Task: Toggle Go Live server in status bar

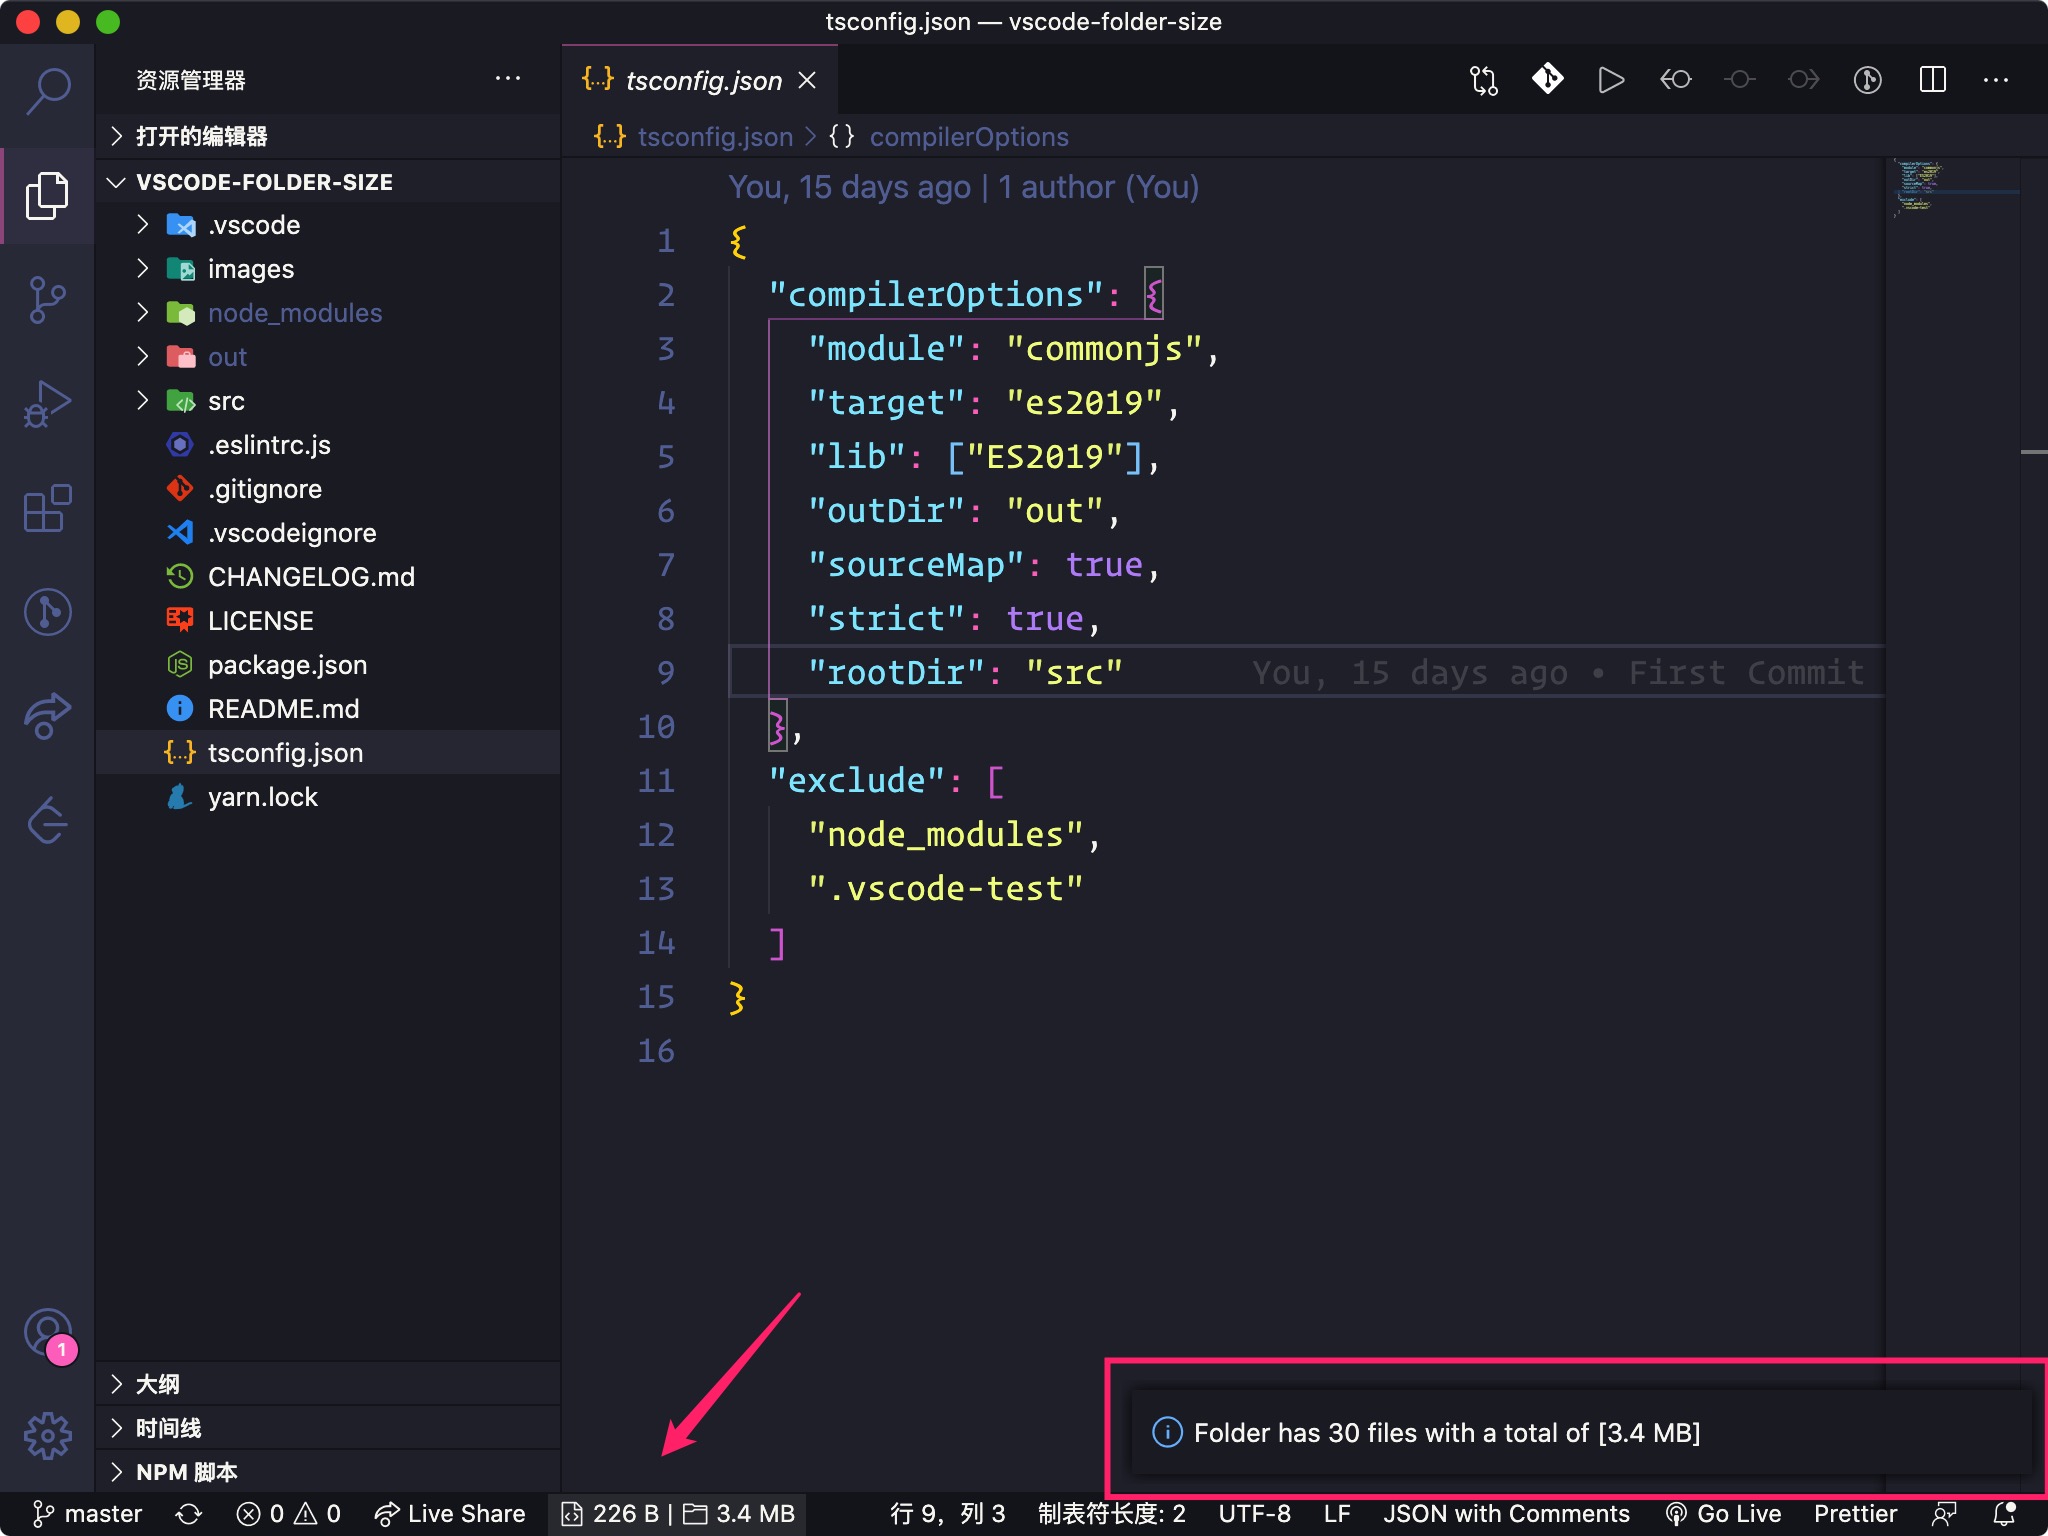Action: coord(1724,1514)
